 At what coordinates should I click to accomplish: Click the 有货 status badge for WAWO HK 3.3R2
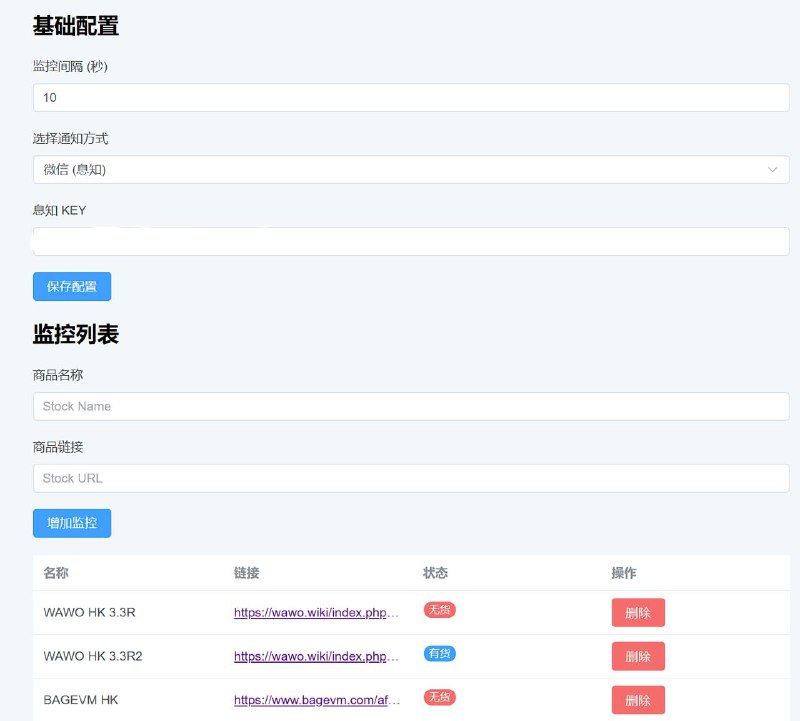[x=441, y=654]
